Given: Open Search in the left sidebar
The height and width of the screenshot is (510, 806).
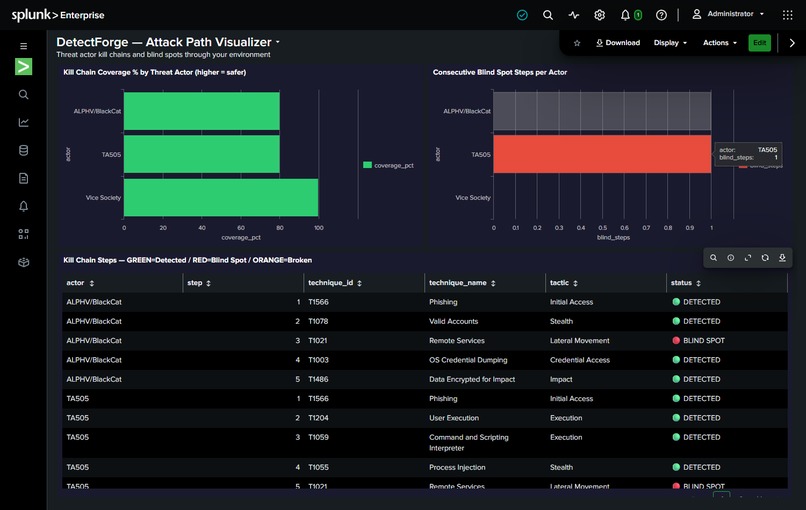Looking at the screenshot, I should click(x=24, y=95).
